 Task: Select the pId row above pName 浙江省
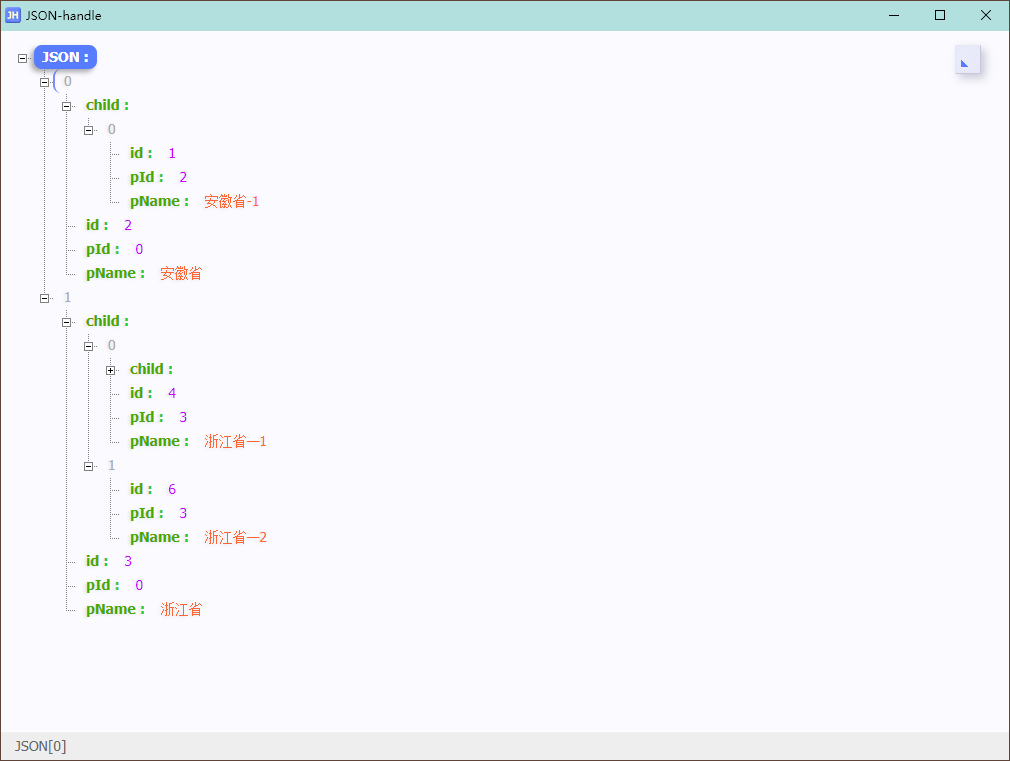(x=115, y=586)
